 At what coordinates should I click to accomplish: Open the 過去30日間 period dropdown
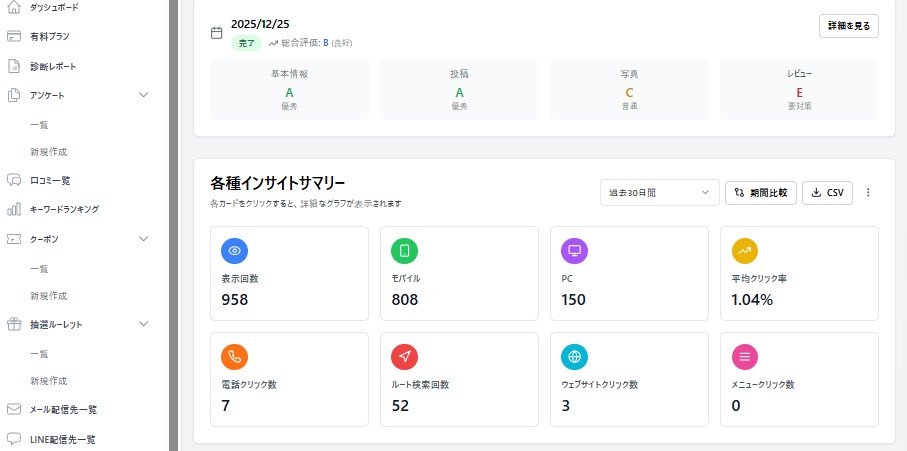(x=659, y=193)
